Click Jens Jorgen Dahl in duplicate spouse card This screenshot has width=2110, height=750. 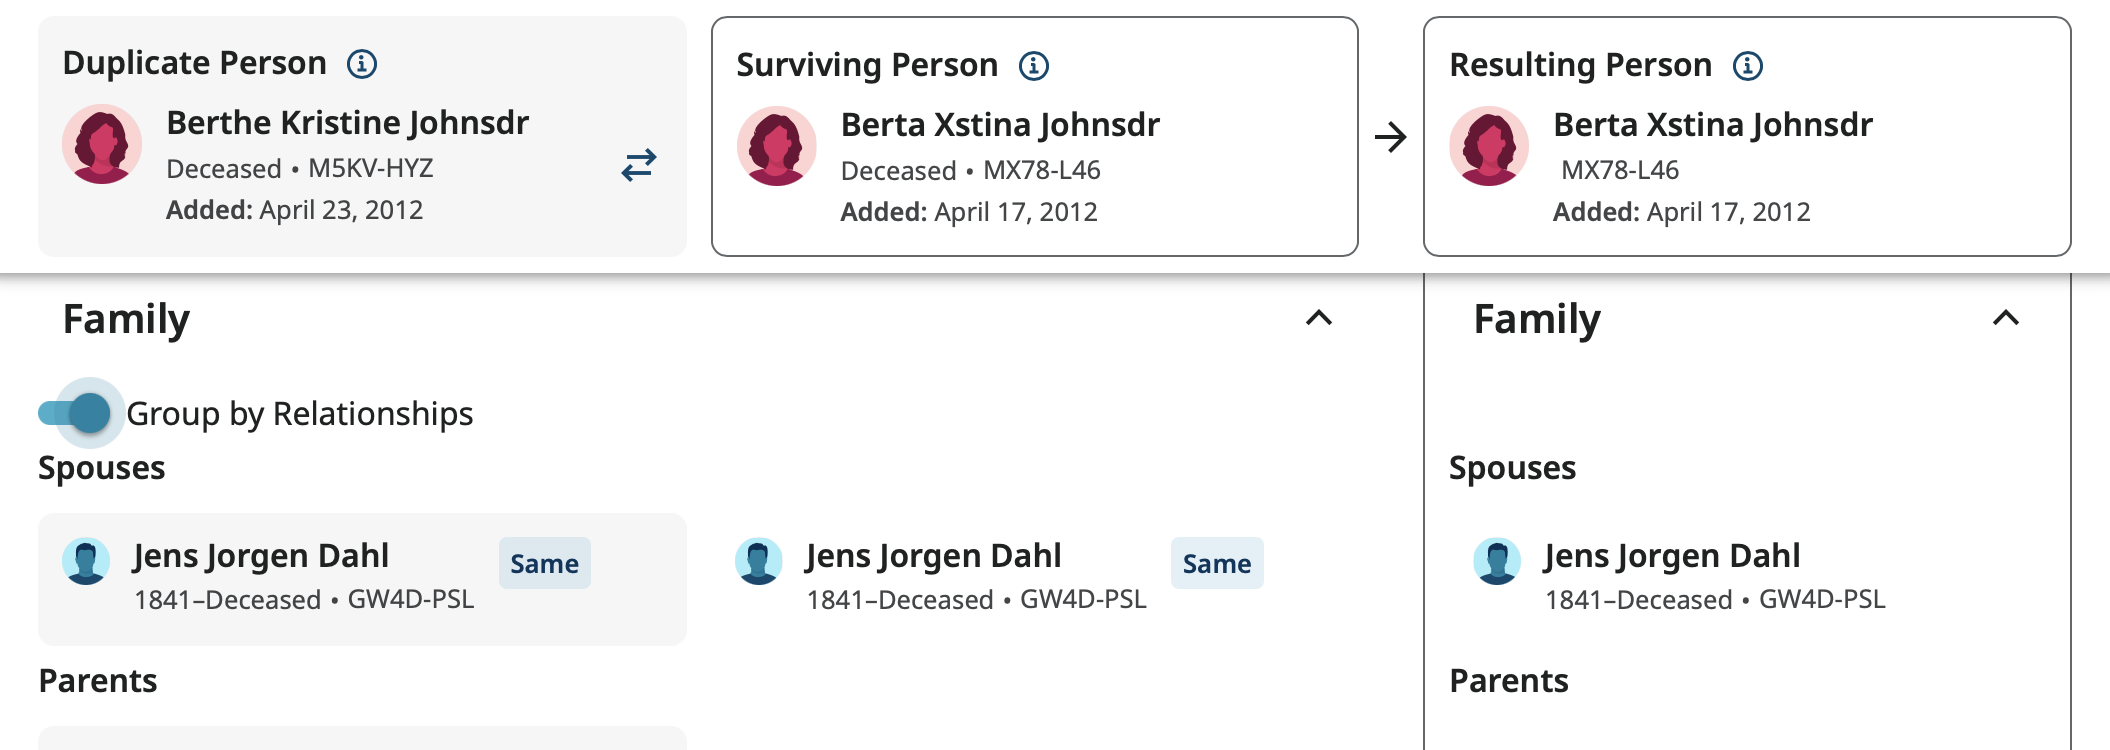tap(261, 556)
